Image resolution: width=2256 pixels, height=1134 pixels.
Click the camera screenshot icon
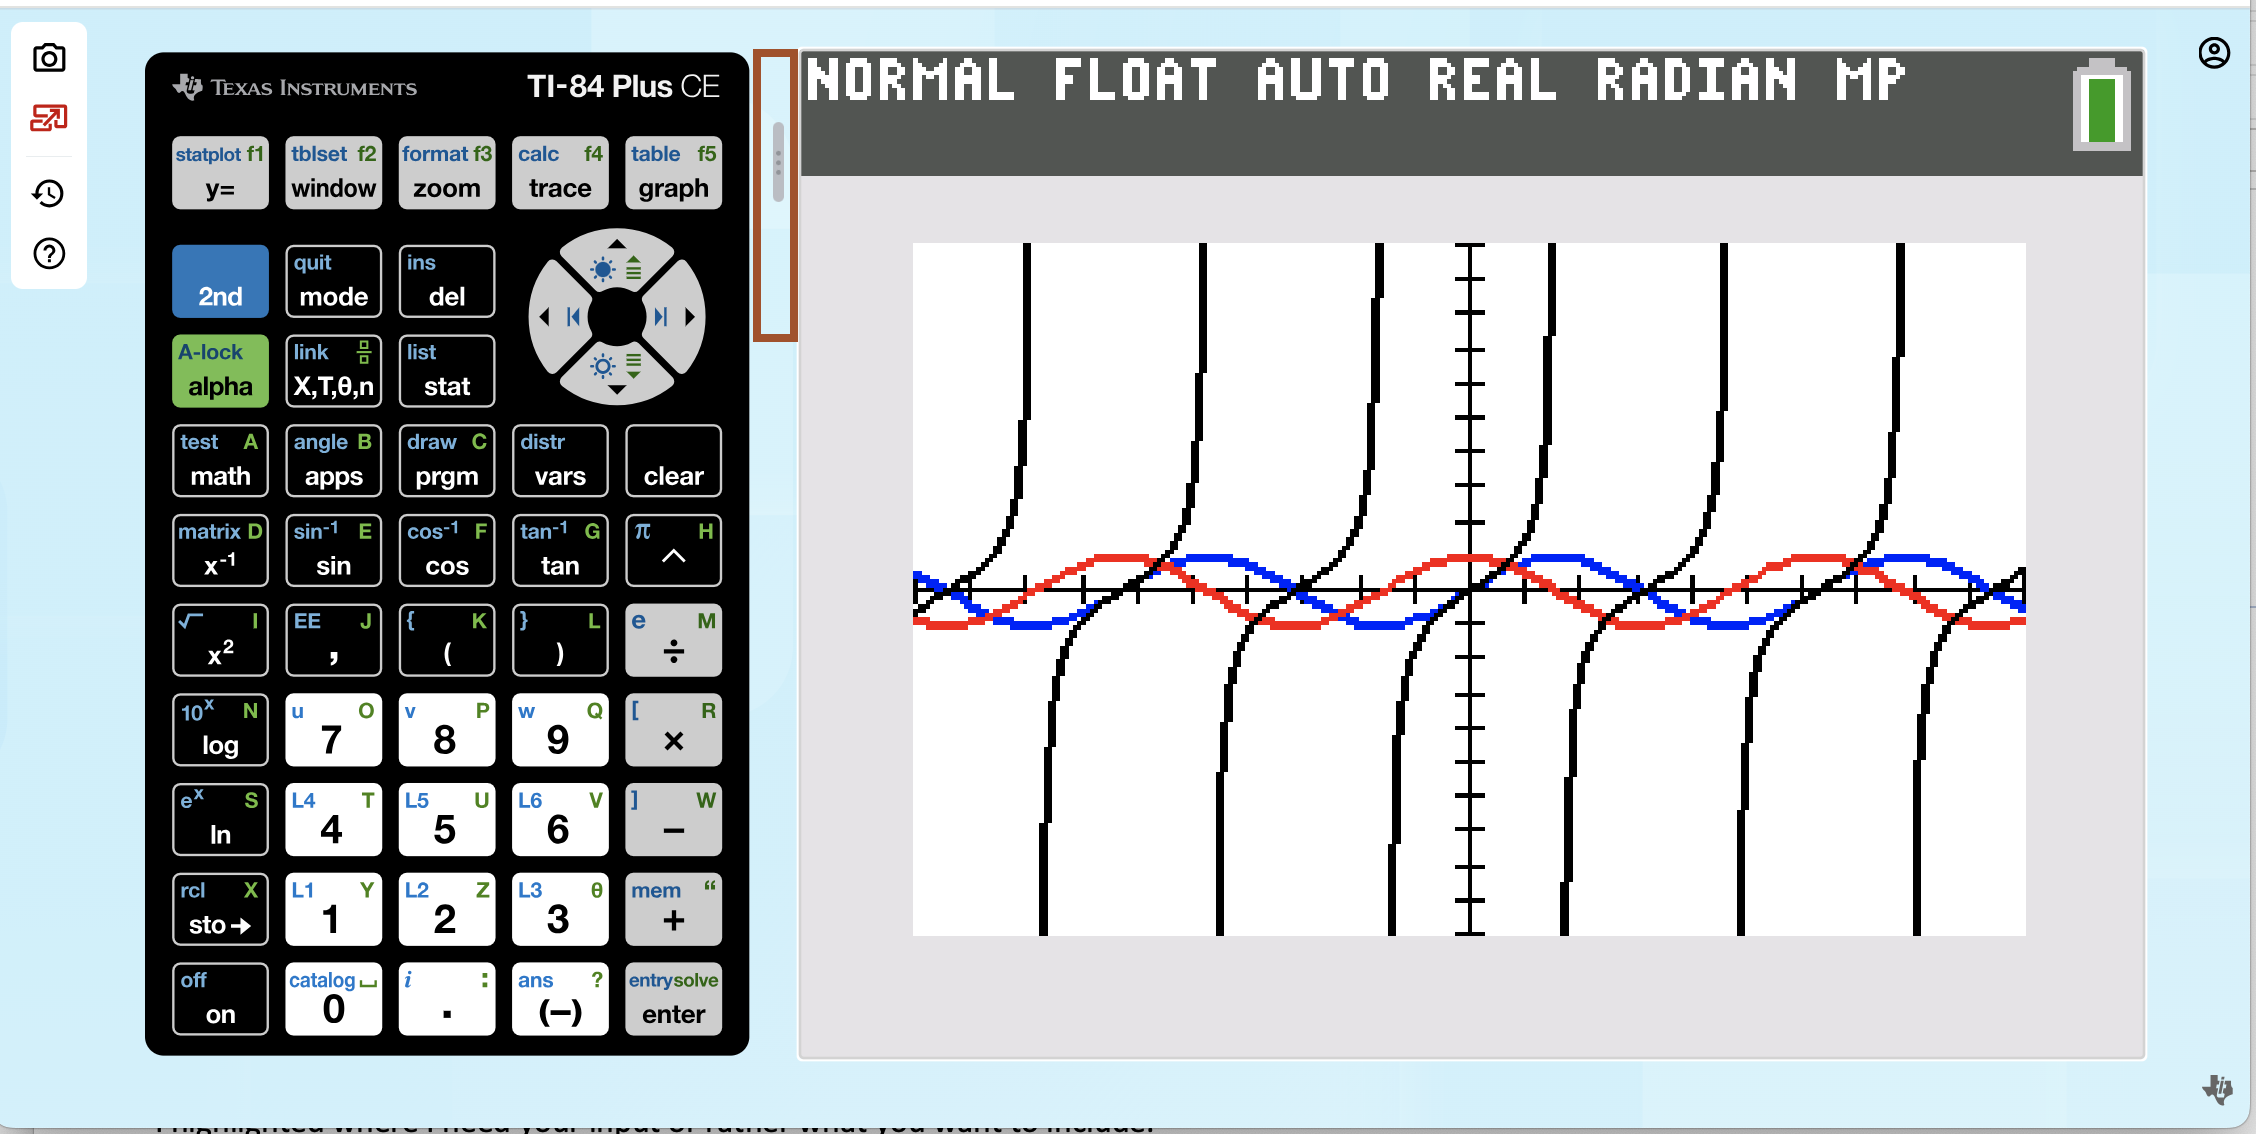(49, 58)
